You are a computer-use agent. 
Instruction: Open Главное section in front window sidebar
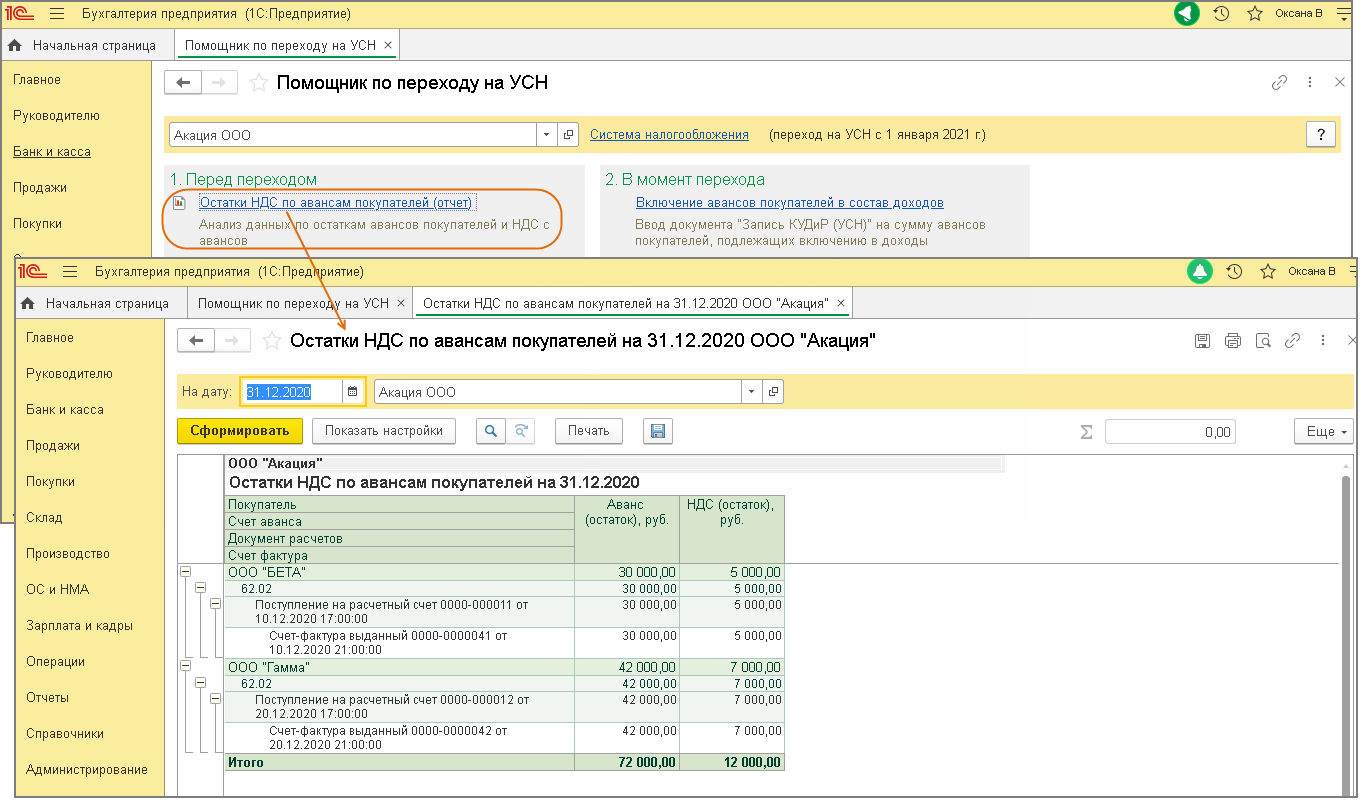tap(50, 338)
